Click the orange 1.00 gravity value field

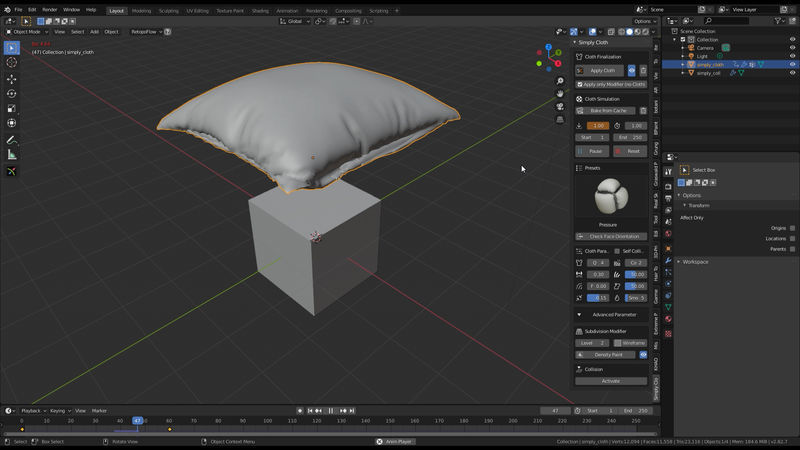click(x=598, y=126)
